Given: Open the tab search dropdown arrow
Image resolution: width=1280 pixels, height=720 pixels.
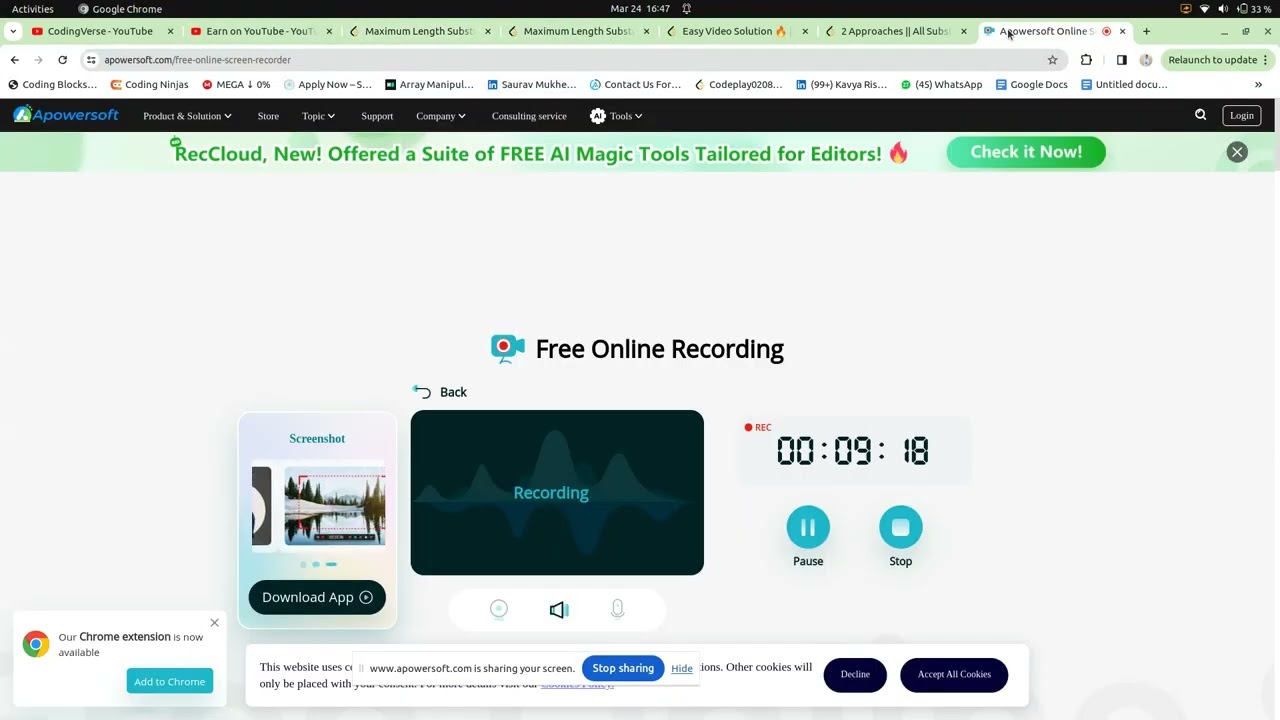Looking at the screenshot, I should click(x=12, y=31).
